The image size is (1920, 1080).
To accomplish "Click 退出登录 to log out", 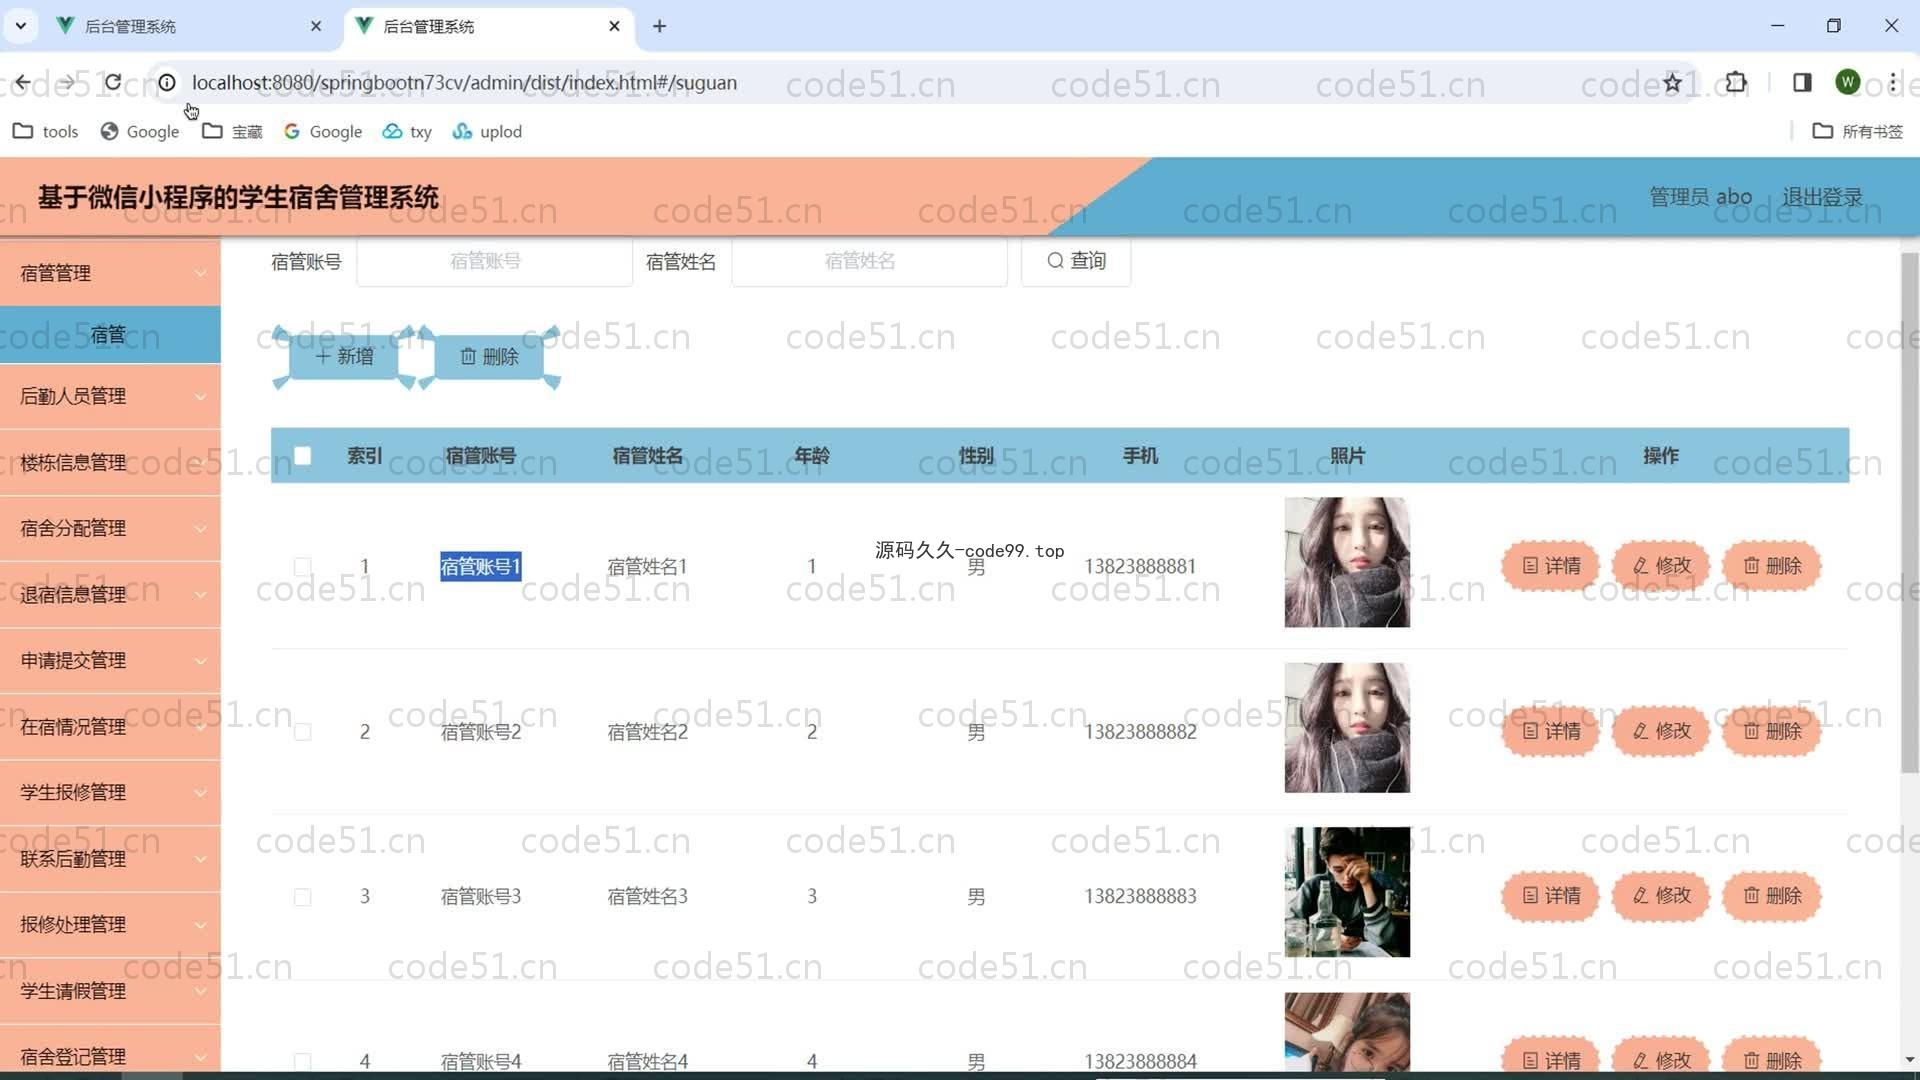I will (x=1822, y=197).
